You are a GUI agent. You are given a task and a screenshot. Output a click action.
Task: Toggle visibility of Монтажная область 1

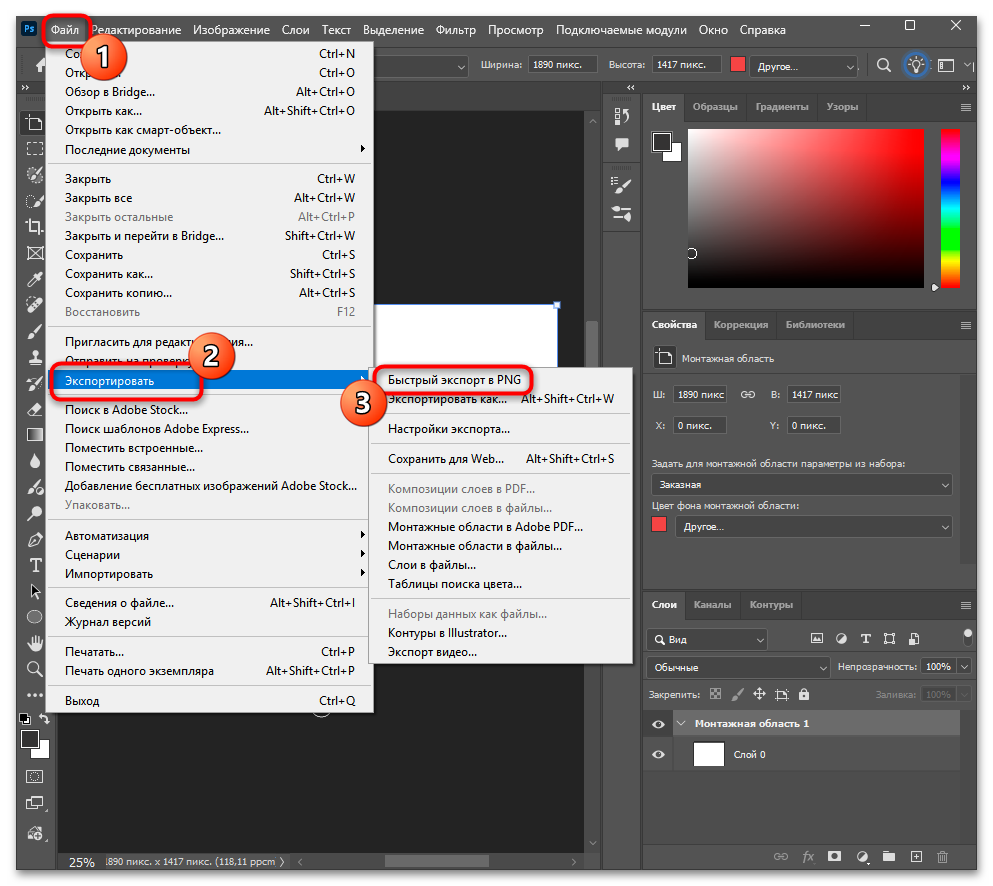click(x=658, y=724)
